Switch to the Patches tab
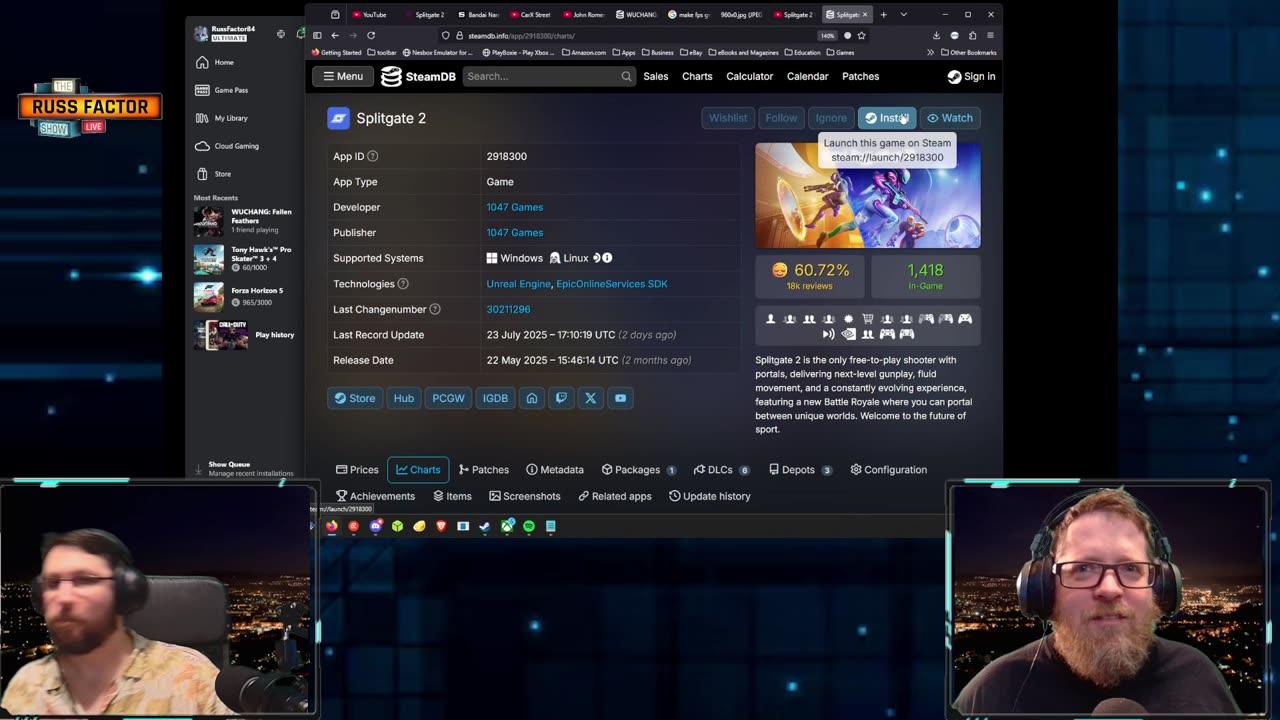 484,470
